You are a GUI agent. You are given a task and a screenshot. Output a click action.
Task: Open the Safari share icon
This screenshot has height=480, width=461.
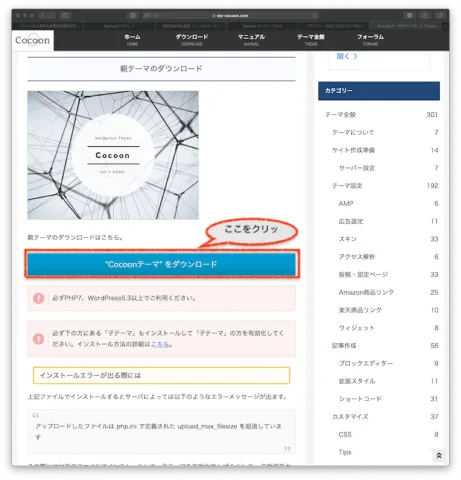(425, 15)
